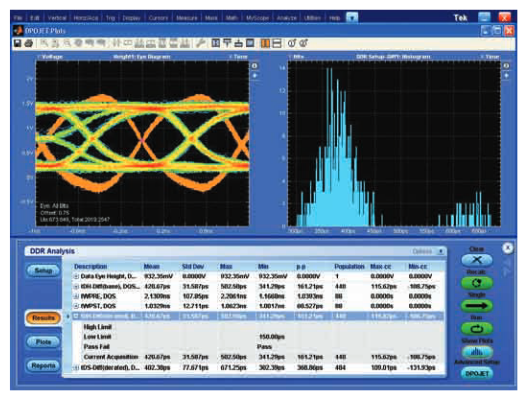Viewport: 528px width, 397px height.
Task: Click the histogram plot area
Action: 394,144
